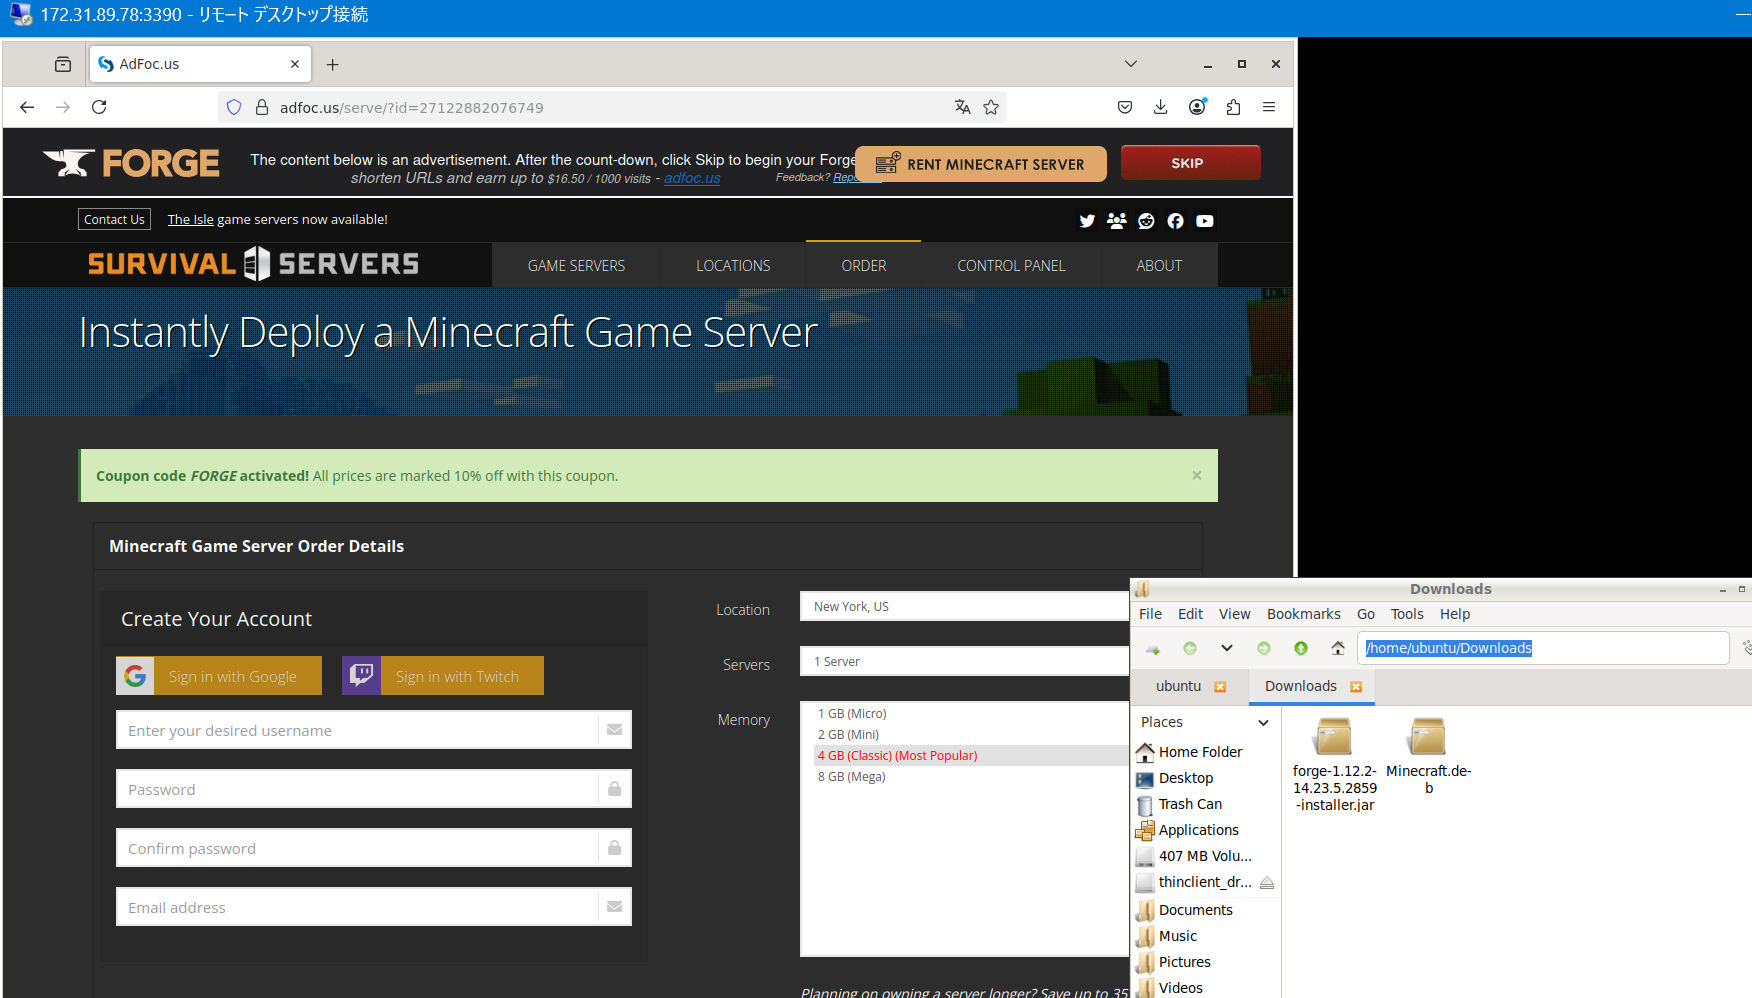
Task: Open the Firefox account icon
Action: 1197,107
